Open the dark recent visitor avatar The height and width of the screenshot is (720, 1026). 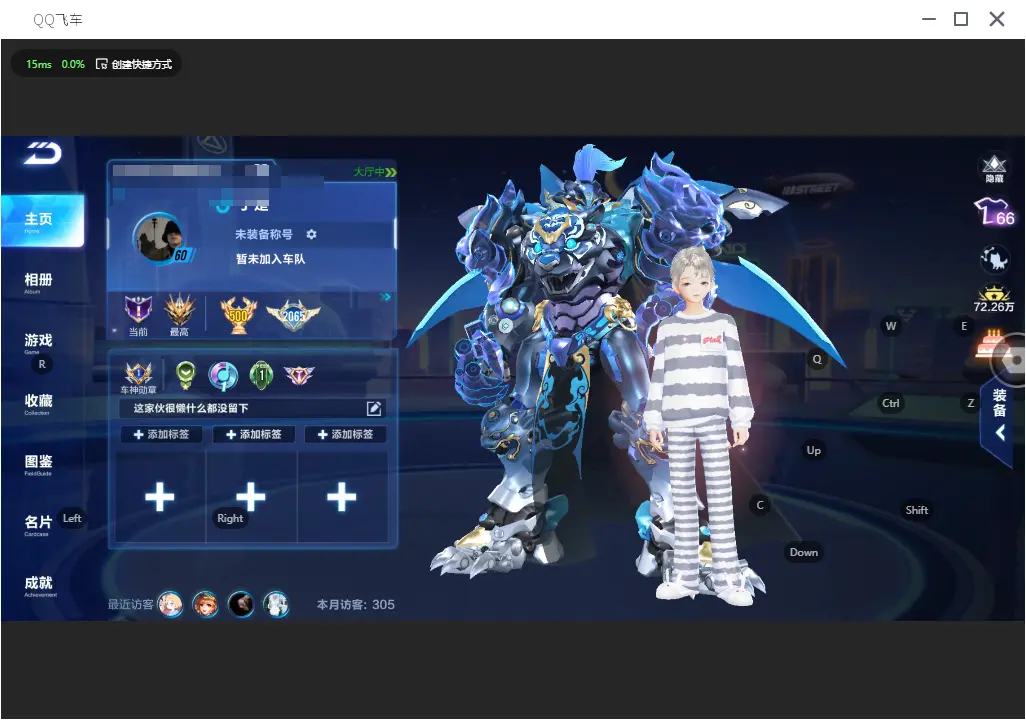241,604
